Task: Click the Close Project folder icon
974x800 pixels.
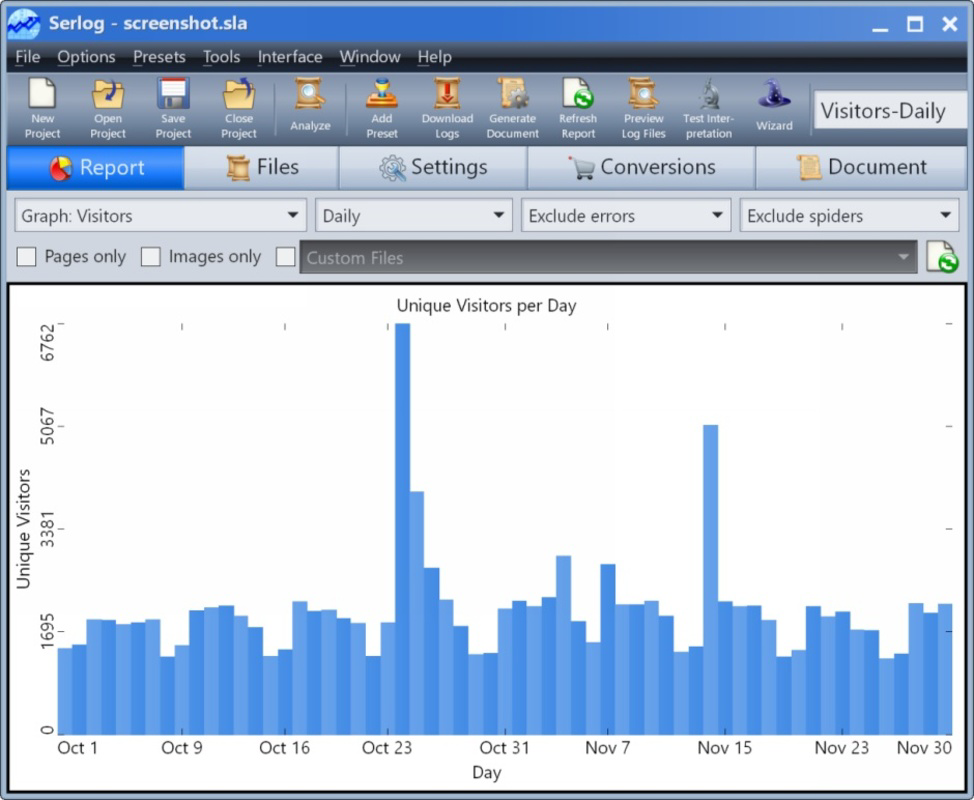Action: coord(239,109)
